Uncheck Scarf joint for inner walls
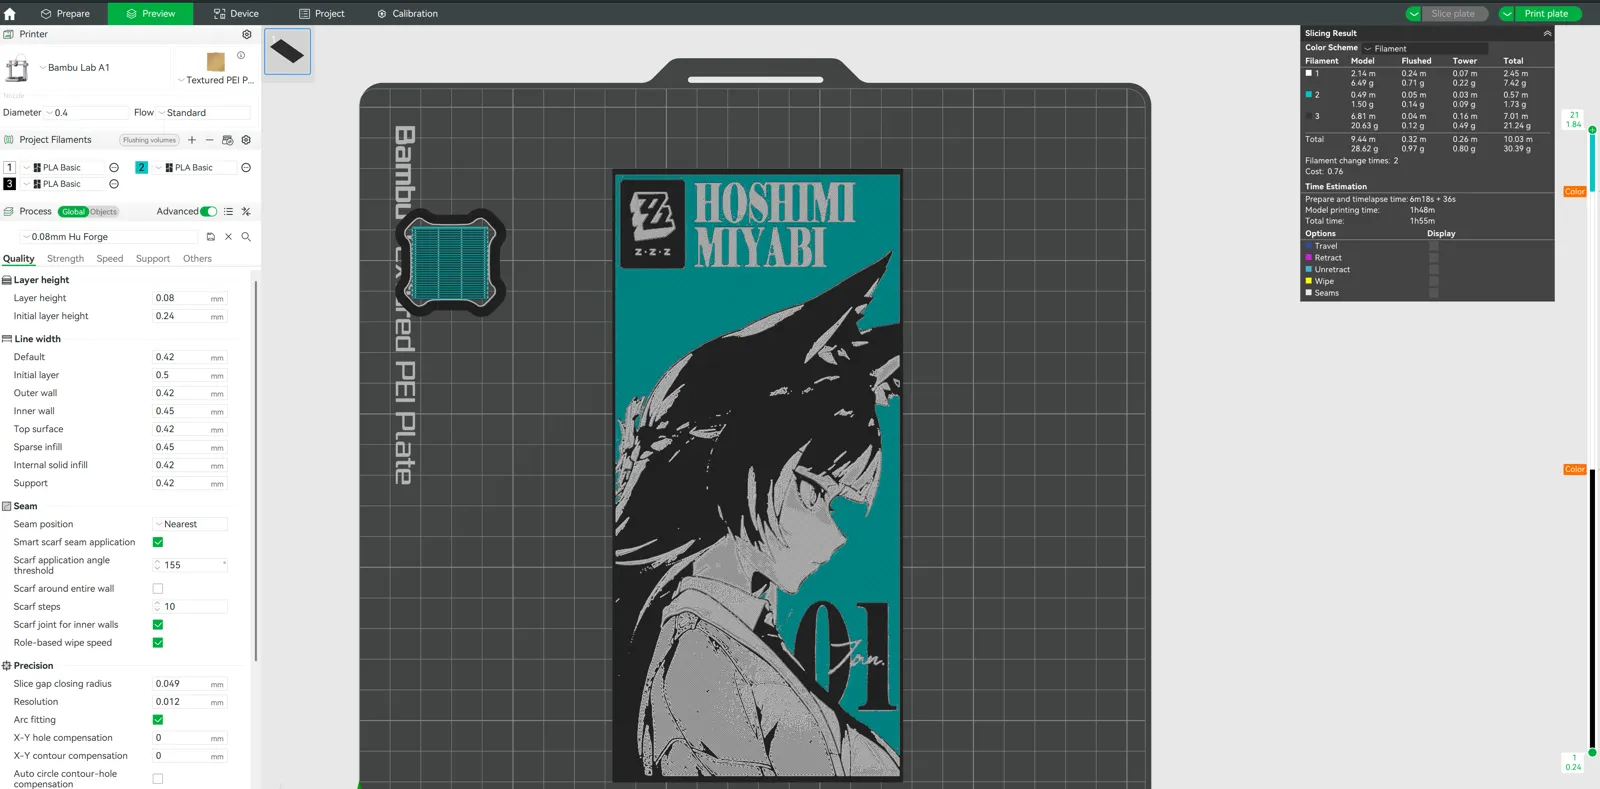Viewport: 1600px width, 789px height. (x=158, y=625)
